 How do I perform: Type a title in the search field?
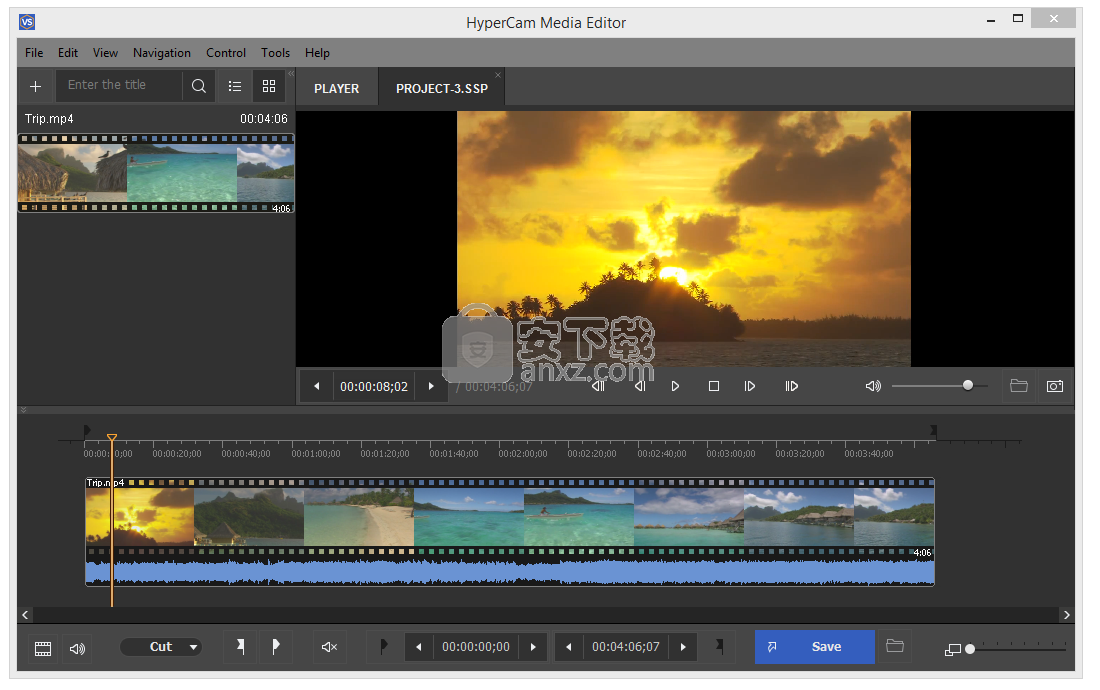[x=119, y=86]
